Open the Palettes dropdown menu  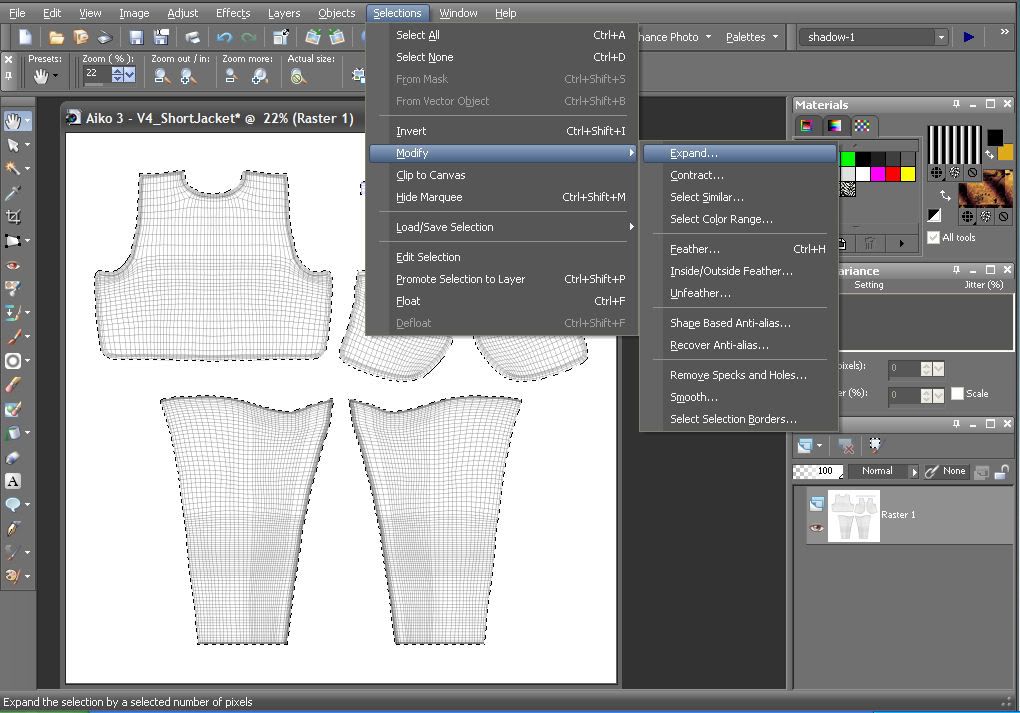click(x=752, y=37)
